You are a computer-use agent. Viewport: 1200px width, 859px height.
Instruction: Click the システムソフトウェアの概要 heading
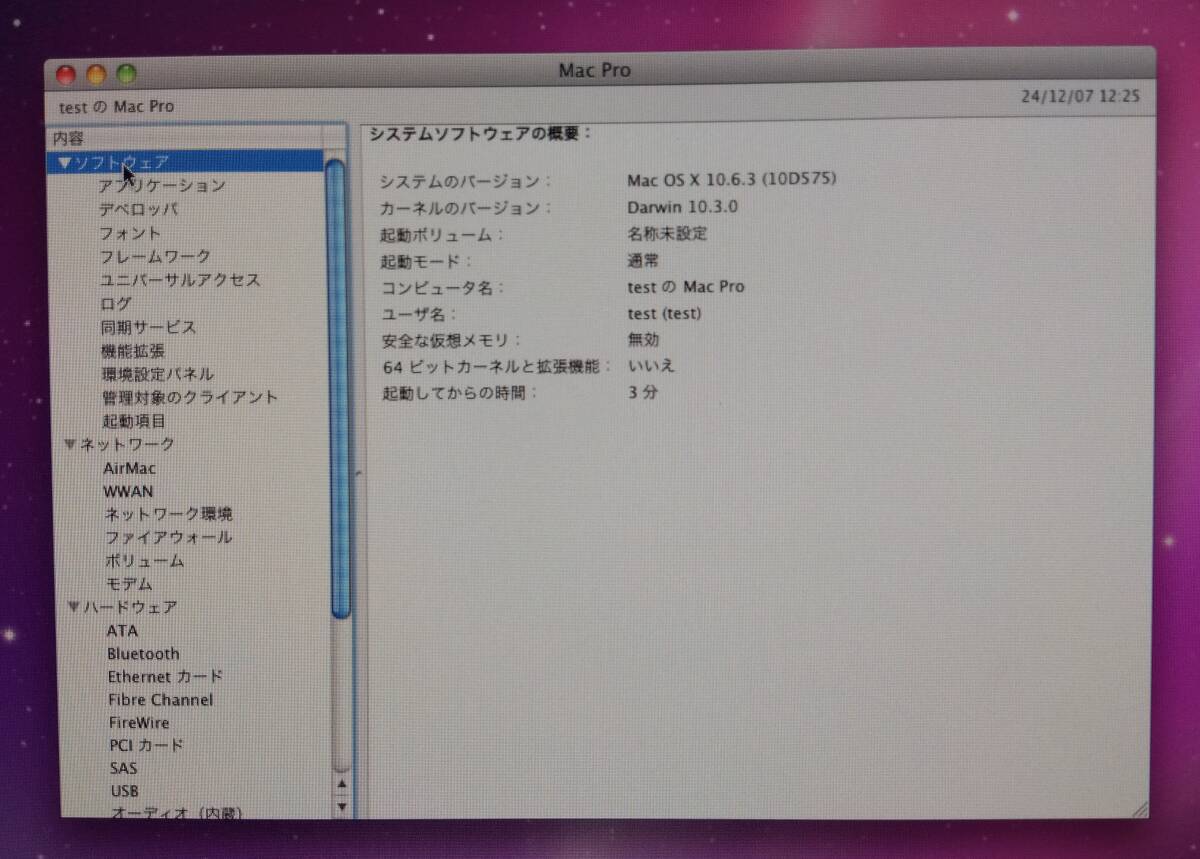tap(482, 133)
